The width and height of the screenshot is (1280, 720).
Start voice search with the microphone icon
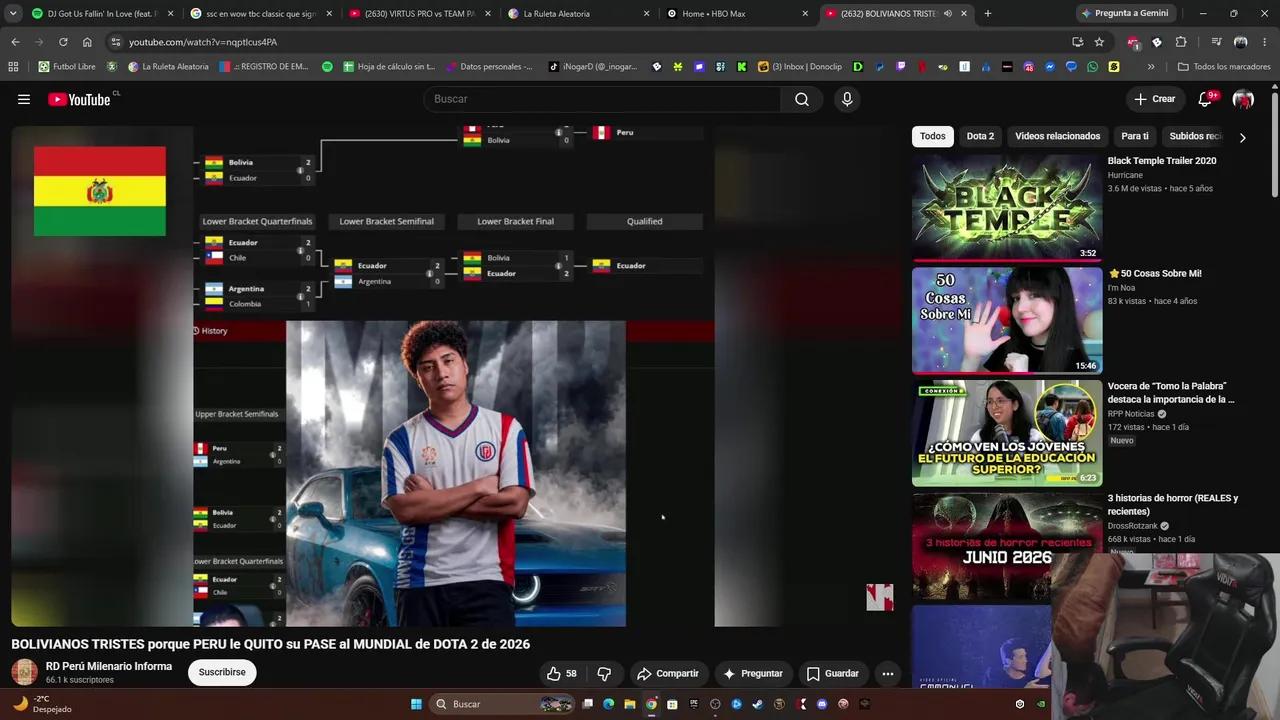pos(847,99)
